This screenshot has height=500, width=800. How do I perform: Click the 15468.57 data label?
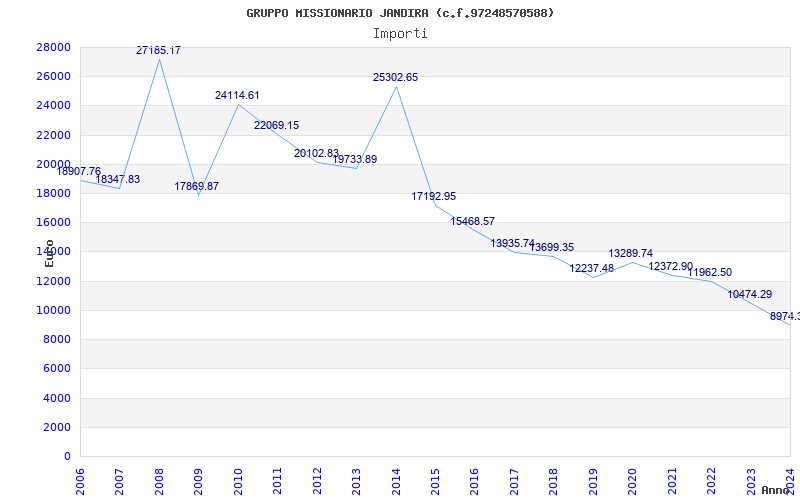click(x=472, y=221)
